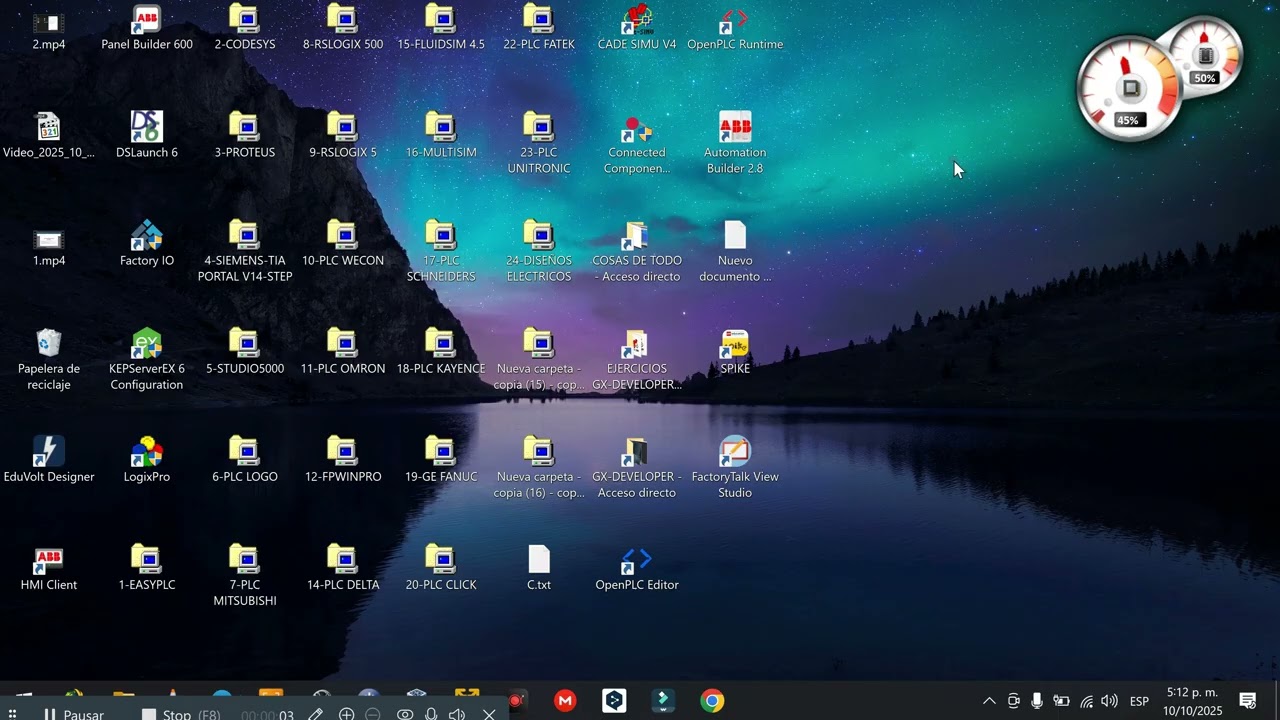Open GX-DEVELOPER - Acceso directo shortcut
Viewport: 1280px width, 720px height.
[x=637, y=468]
